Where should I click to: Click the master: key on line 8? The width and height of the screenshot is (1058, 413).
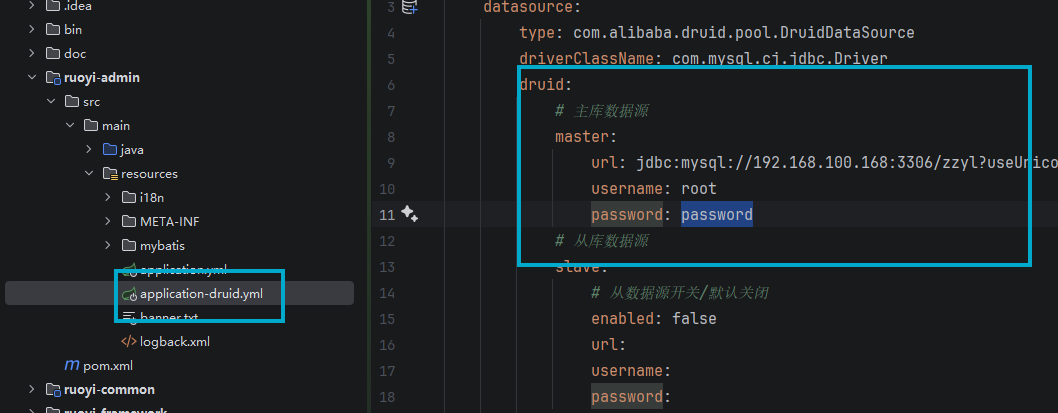coord(586,137)
